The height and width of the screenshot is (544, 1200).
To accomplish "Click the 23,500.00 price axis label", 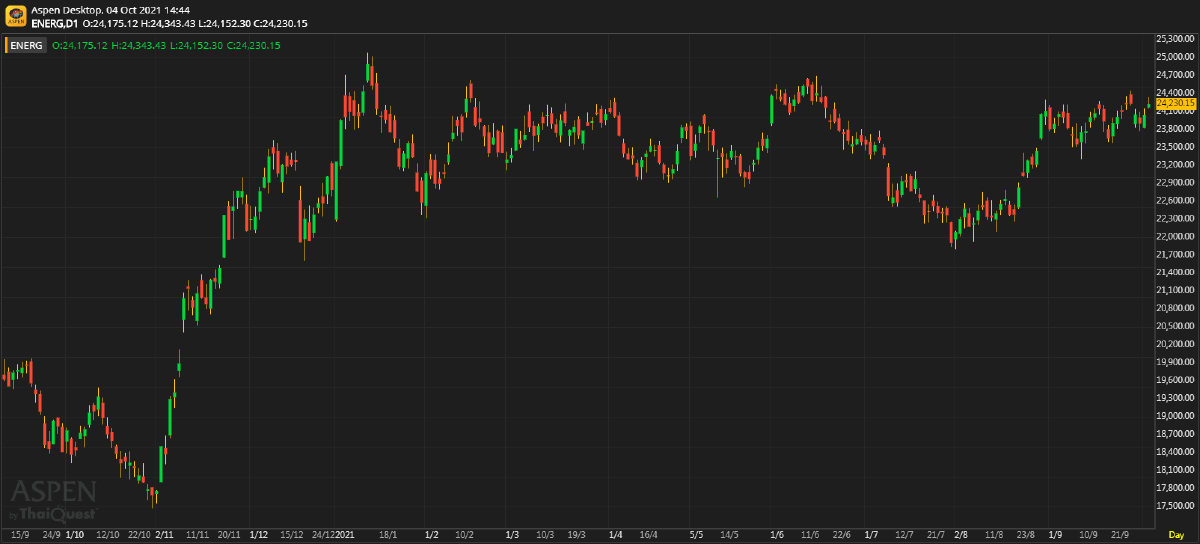I will coord(1176,146).
